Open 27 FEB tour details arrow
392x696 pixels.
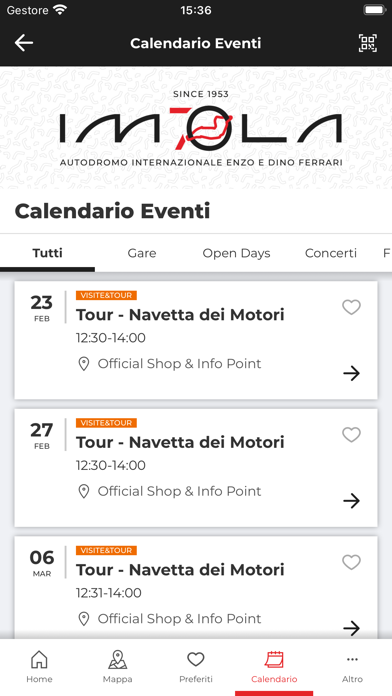pyautogui.click(x=351, y=501)
